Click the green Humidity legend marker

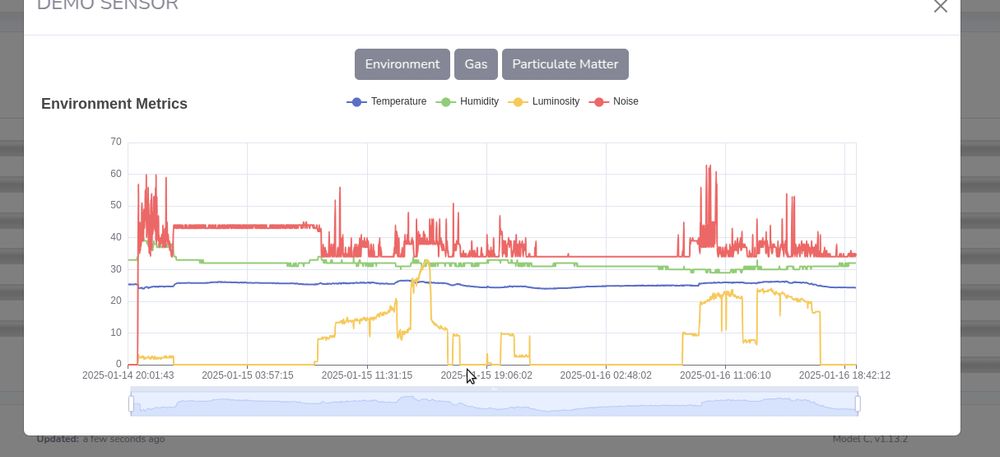coord(446,102)
